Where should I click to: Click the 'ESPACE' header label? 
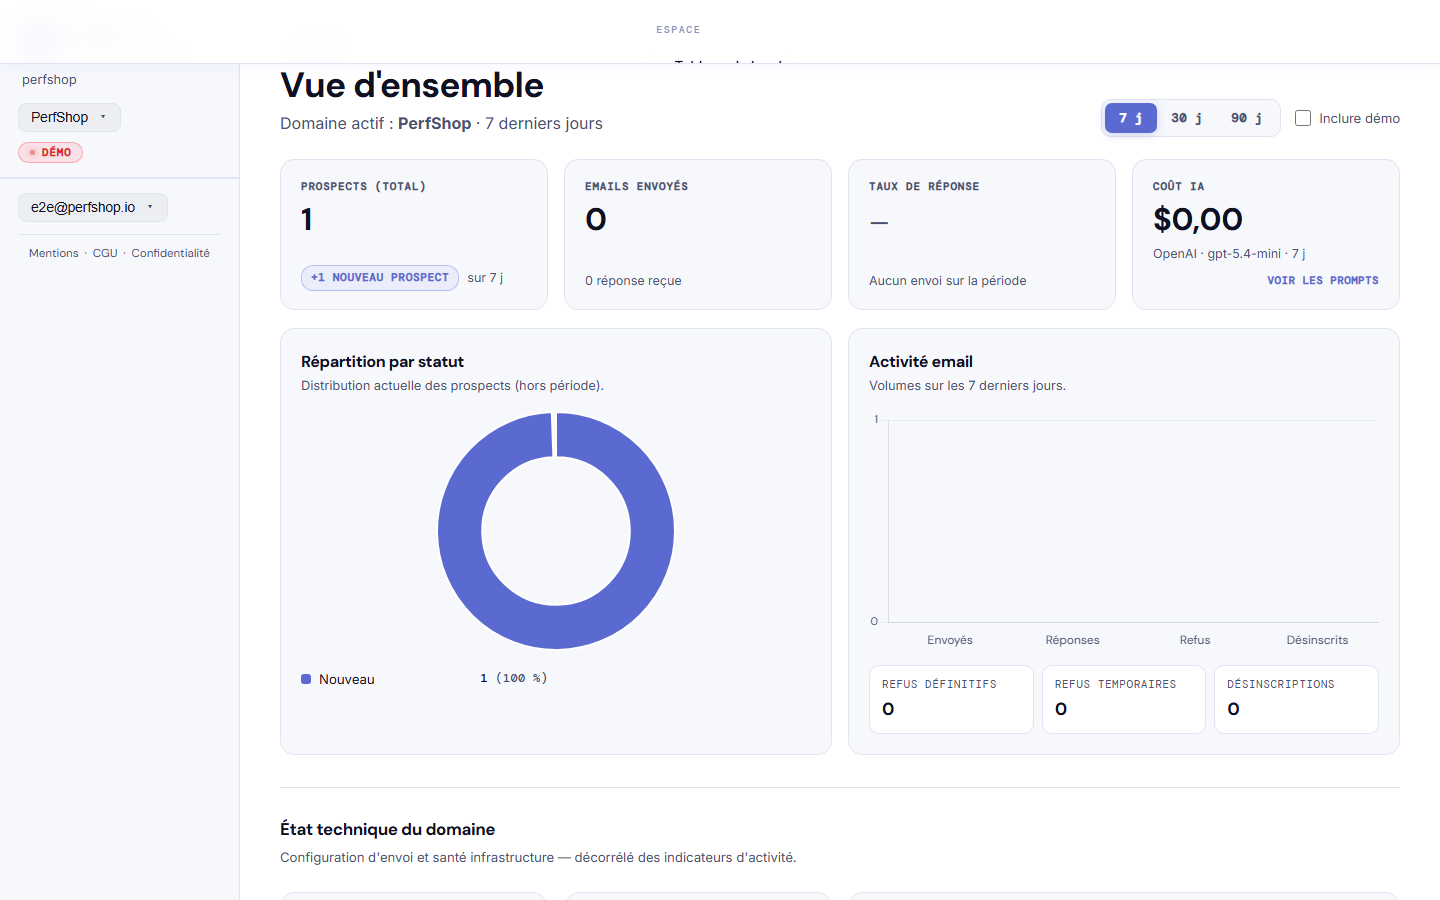678,30
